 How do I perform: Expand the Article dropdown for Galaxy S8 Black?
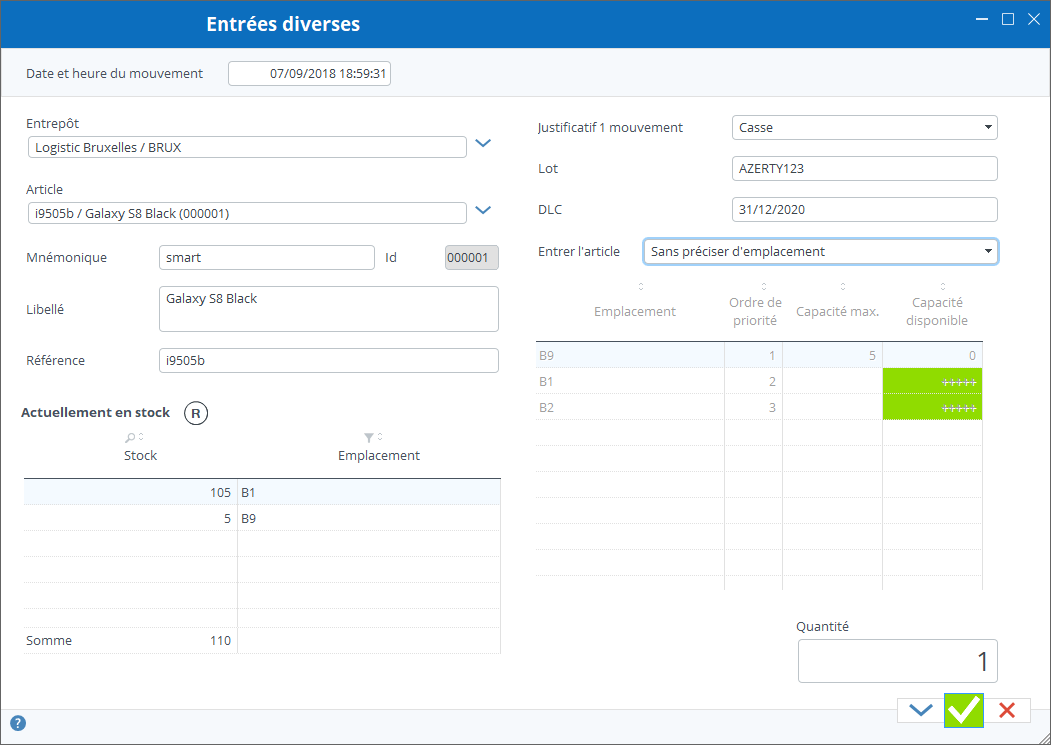[x=483, y=211]
